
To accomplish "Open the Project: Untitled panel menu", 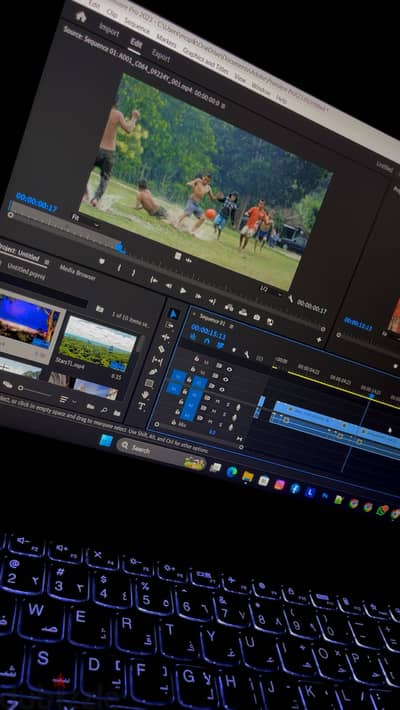I will [47, 262].
